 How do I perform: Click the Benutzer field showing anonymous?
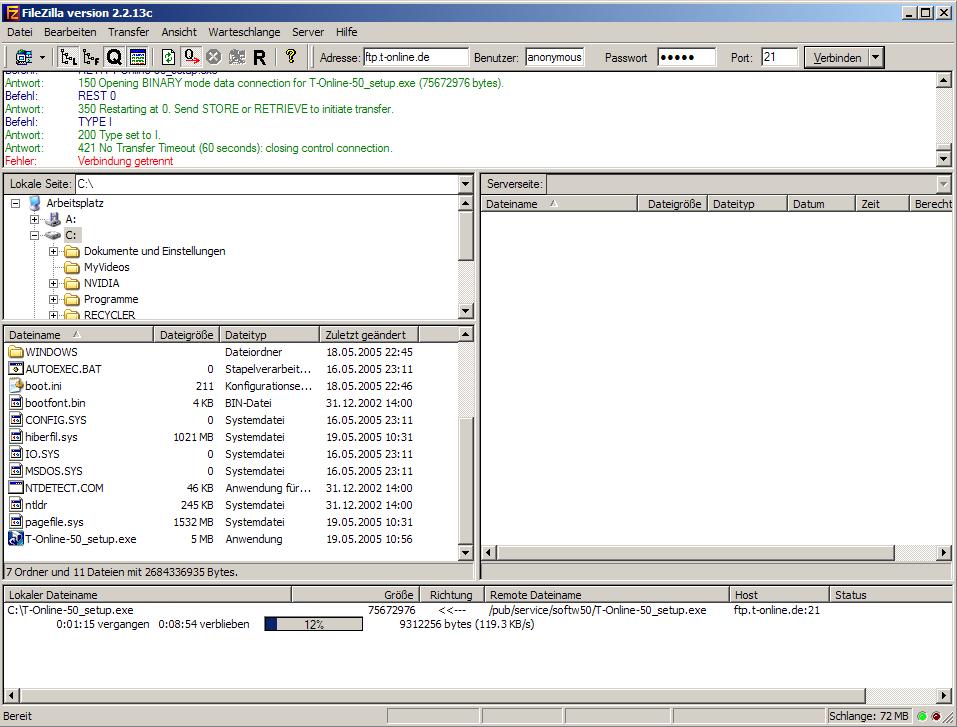click(x=554, y=57)
